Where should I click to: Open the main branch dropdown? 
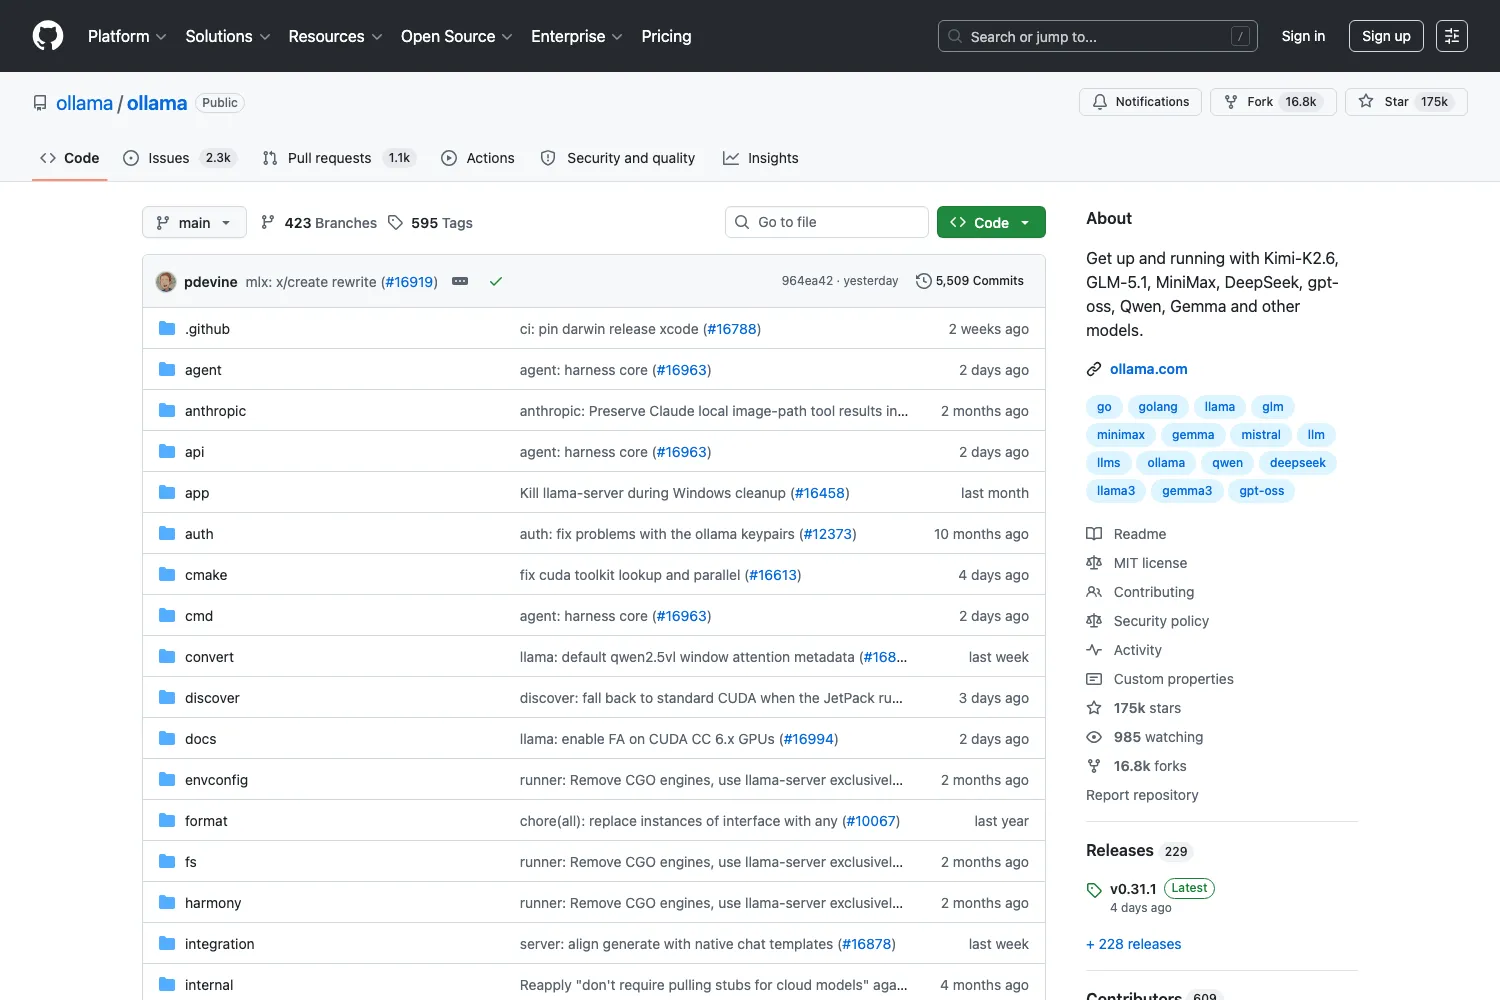pyautogui.click(x=194, y=222)
